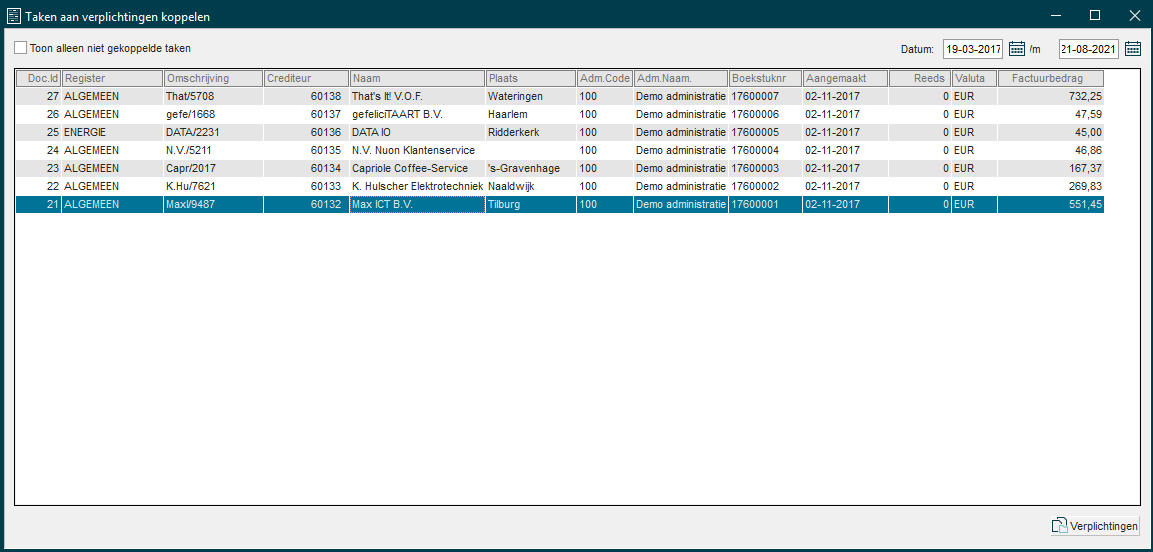Click the end date field 21-08-2021
Viewport: 1153px width, 552px height.
click(1088, 49)
